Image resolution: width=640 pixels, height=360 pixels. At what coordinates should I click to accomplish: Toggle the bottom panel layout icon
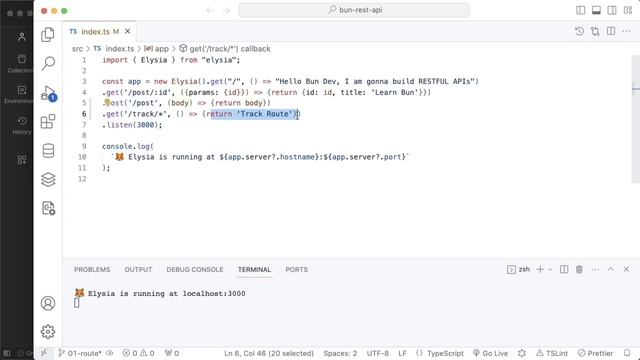click(x=596, y=10)
